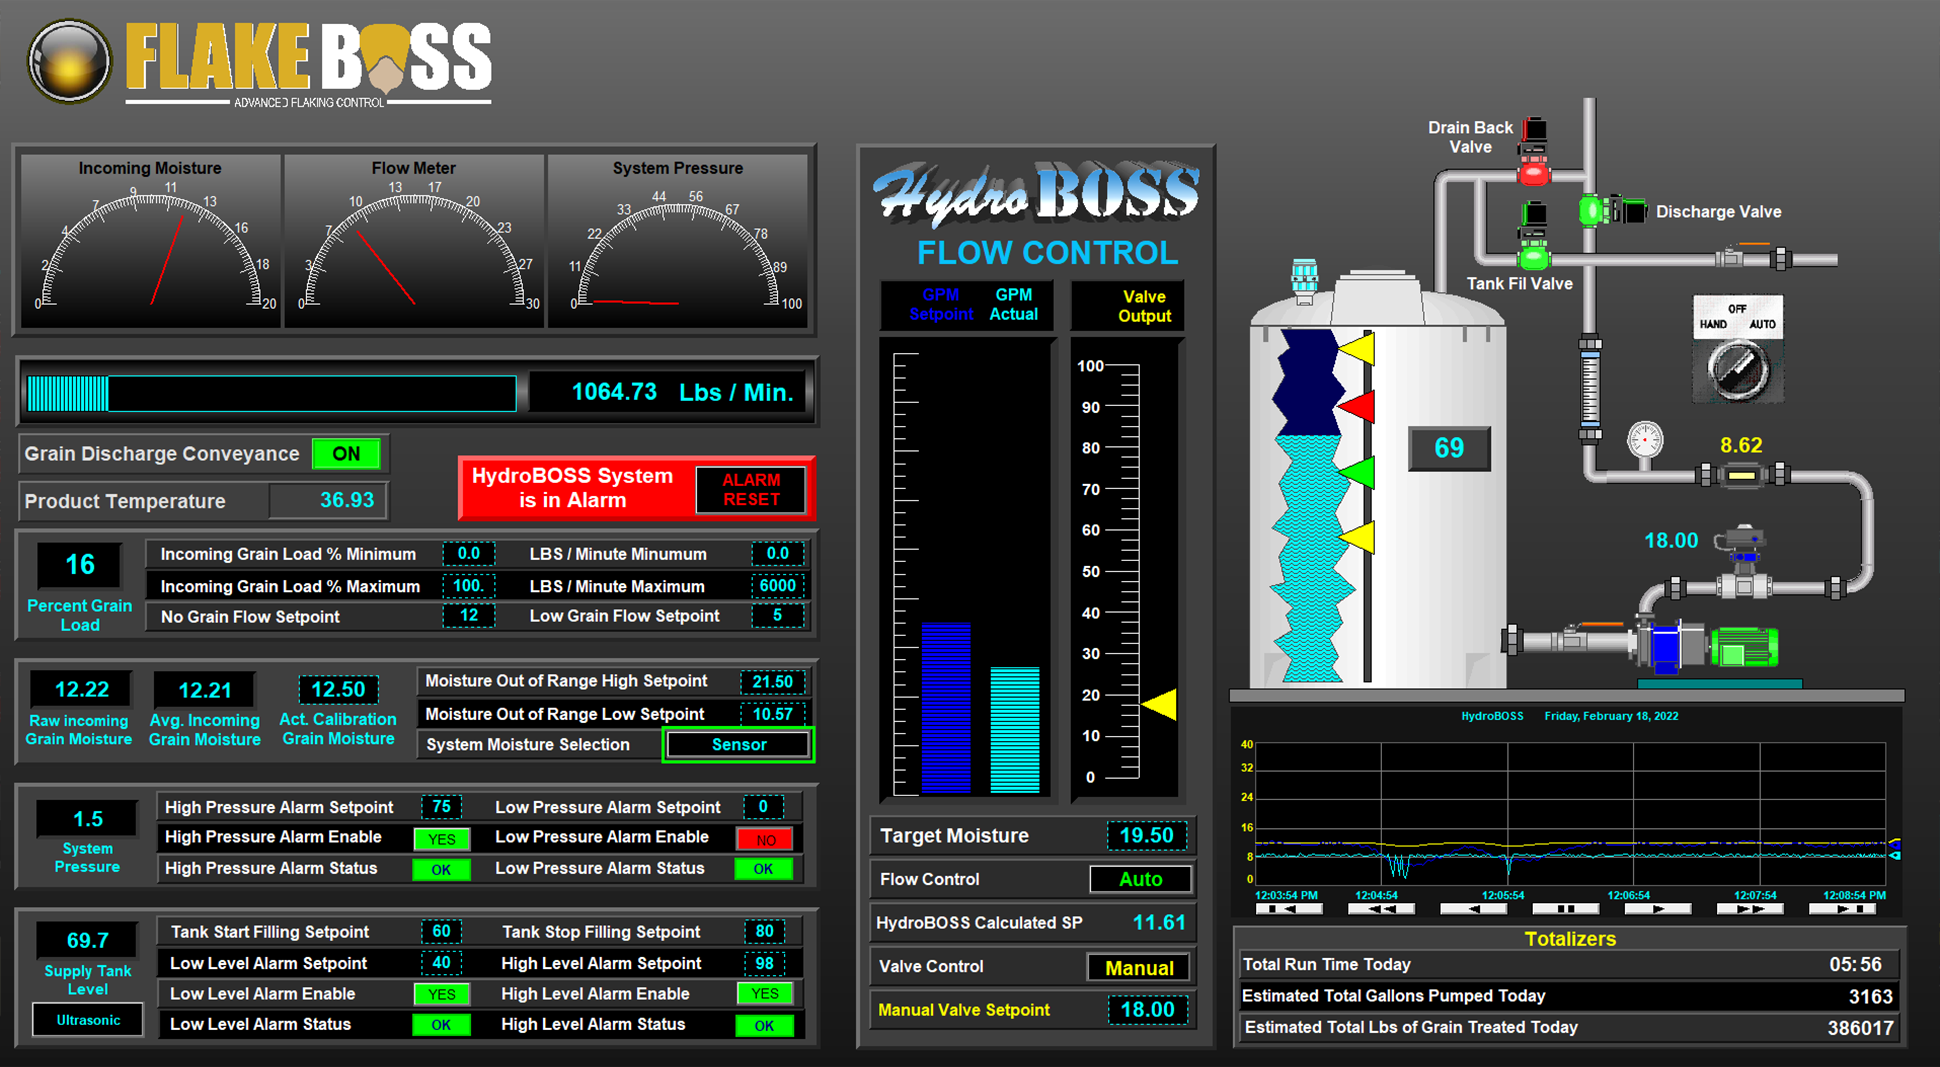Click the Incoming Moisture gauge
1940x1067 pixels.
150,240
